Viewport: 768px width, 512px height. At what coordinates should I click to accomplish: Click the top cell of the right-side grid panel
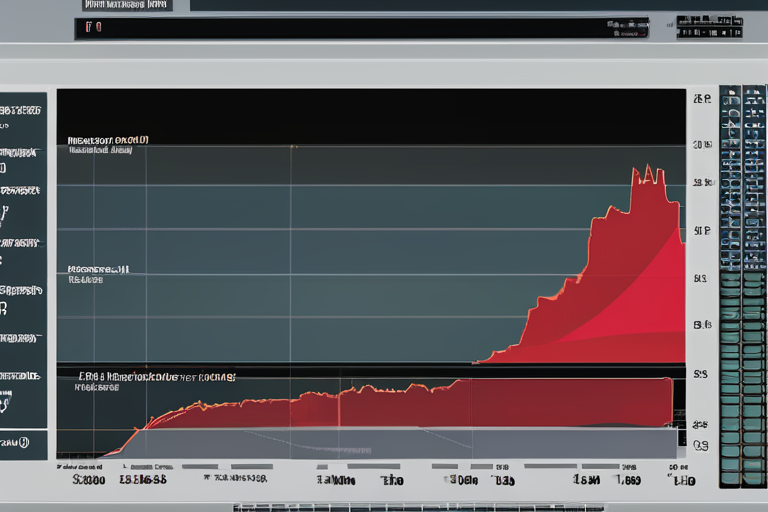pos(729,98)
